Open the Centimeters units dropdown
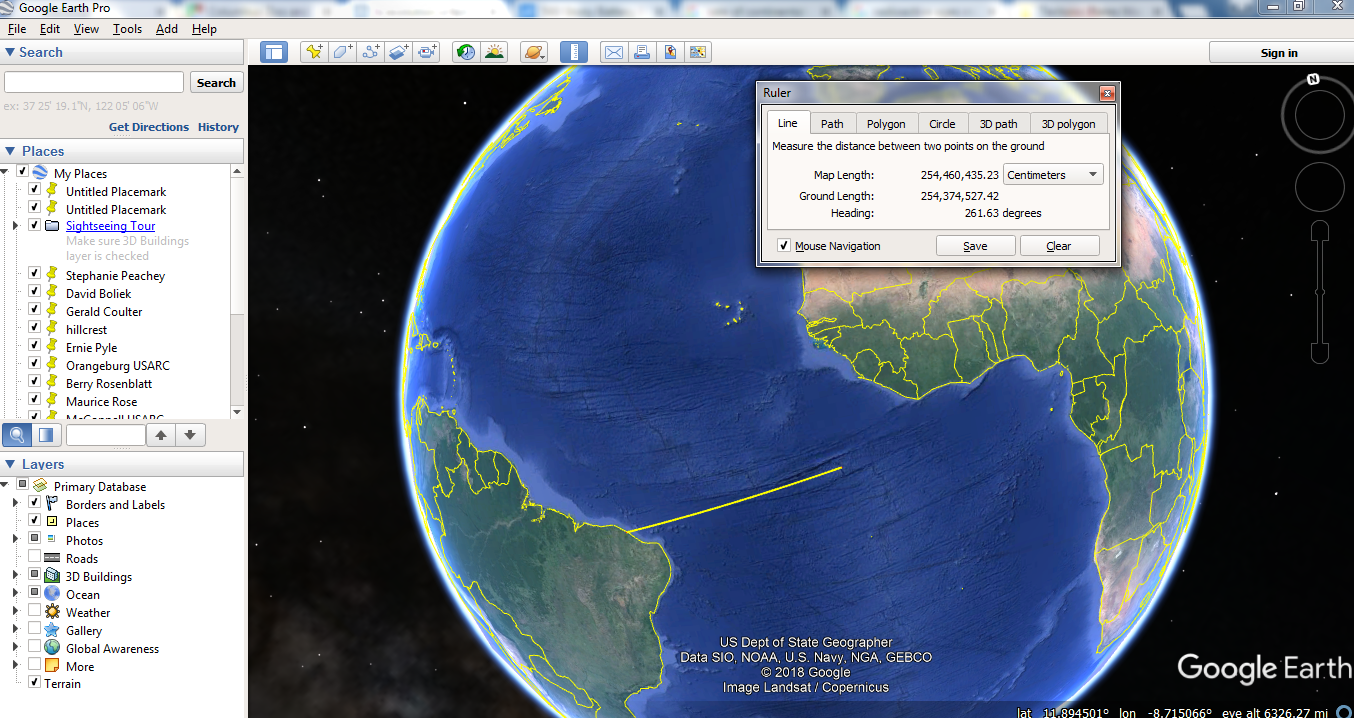This screenshot has width=1354, height=718. click(x=1053, y=175)
